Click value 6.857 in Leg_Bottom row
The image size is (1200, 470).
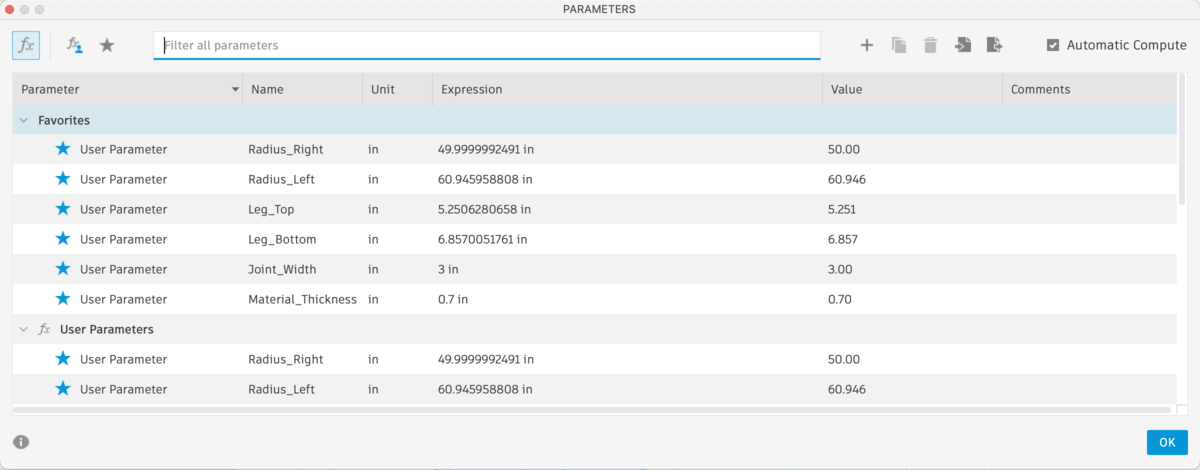point(843,239)
